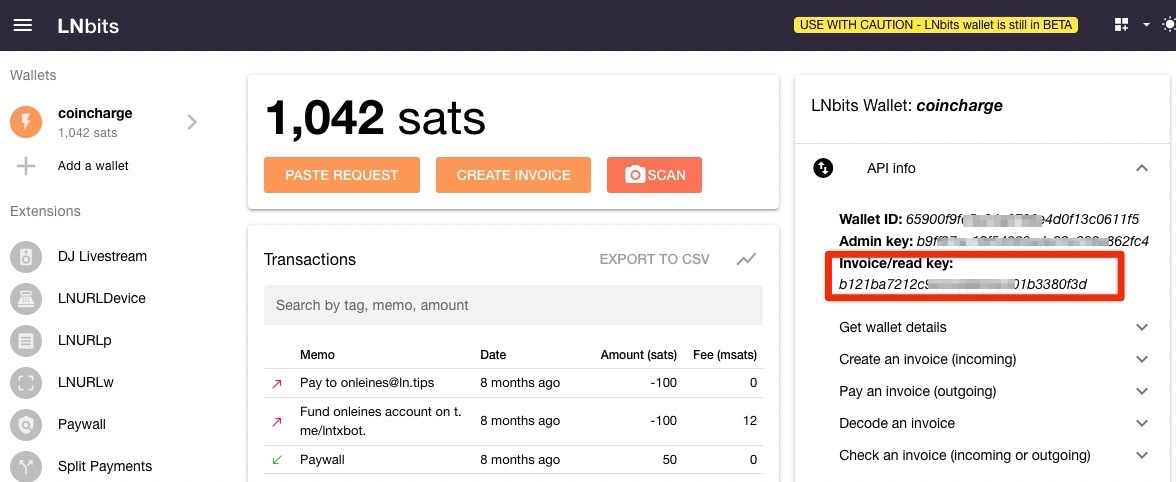Viewport: 1176px width, 482px height.
Task: Open the Paywall extension icon
Action: (26, 424)
